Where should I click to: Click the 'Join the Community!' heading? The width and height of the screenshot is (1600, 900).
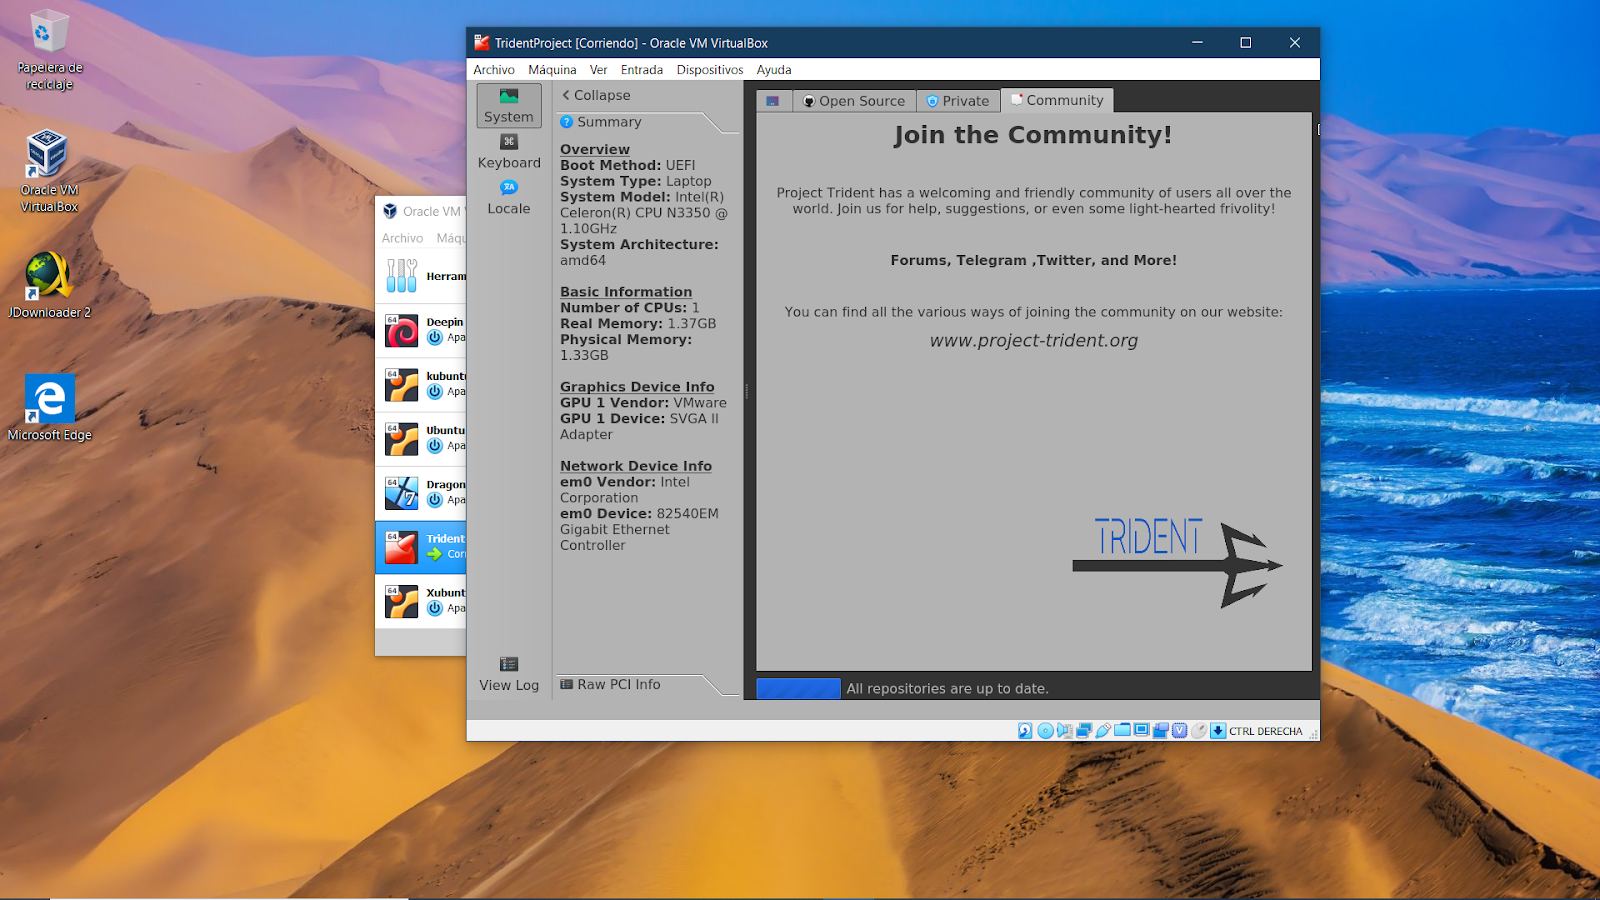(x=1033, y=135)
